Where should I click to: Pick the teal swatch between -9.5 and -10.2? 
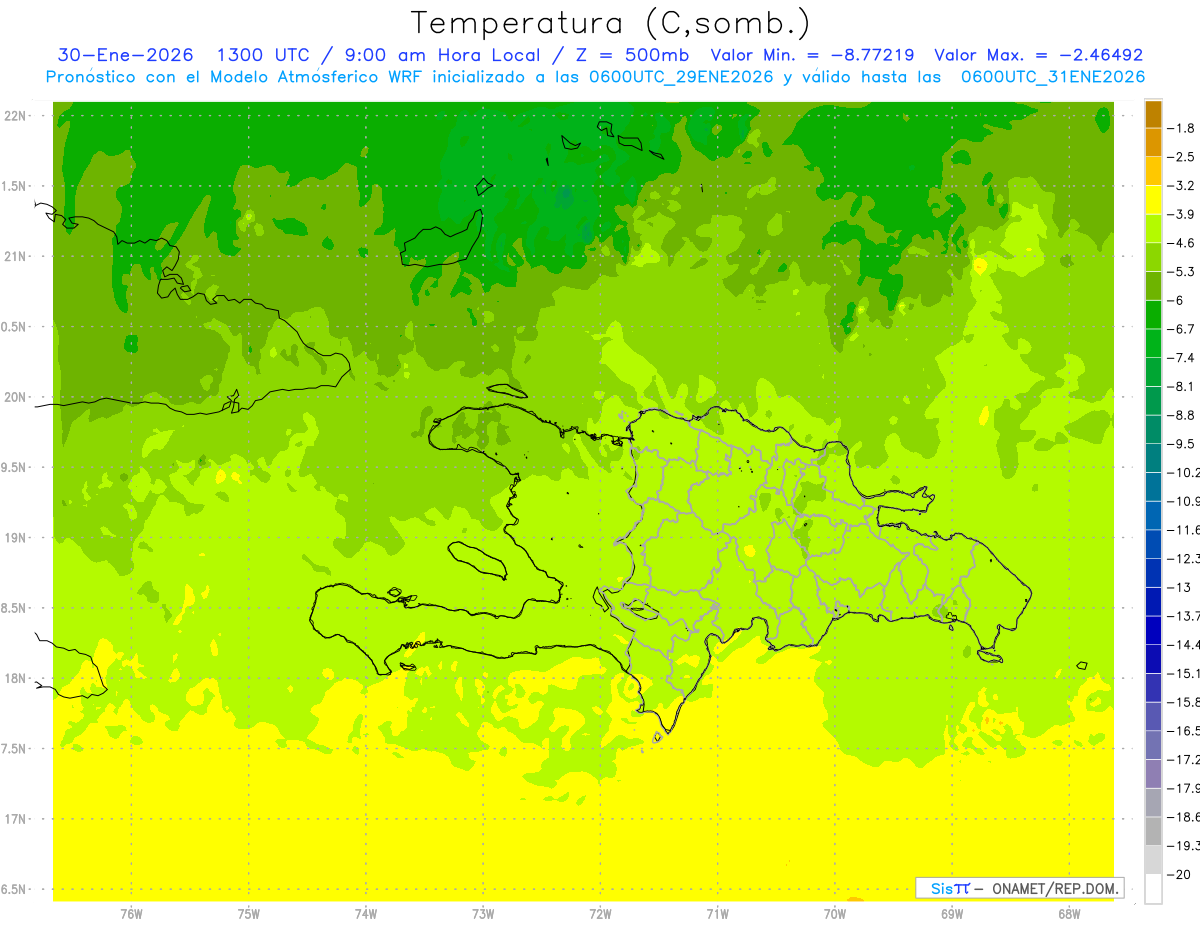click(x=1153, y=458)
